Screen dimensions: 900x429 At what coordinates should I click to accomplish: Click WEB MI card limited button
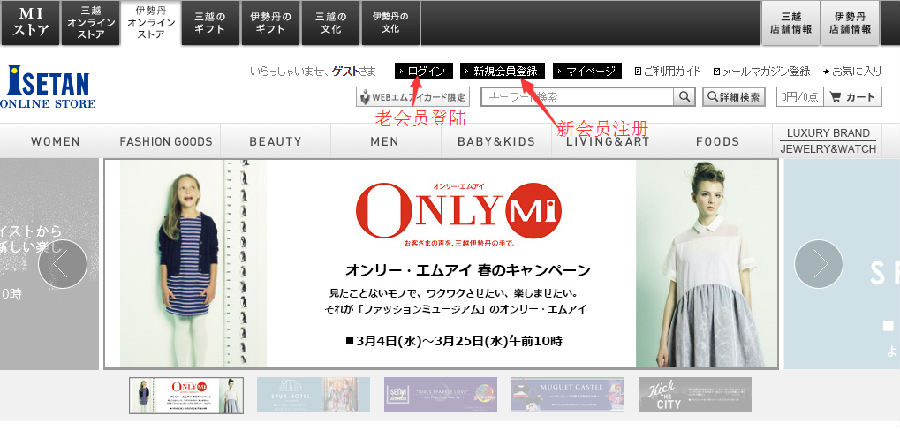[x=412, y=97]
